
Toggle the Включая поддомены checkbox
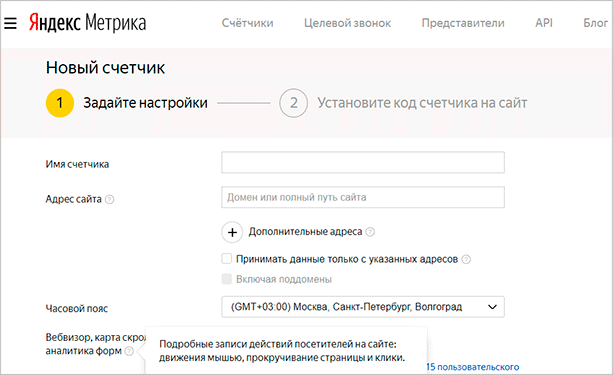click(x=227, y=279)
